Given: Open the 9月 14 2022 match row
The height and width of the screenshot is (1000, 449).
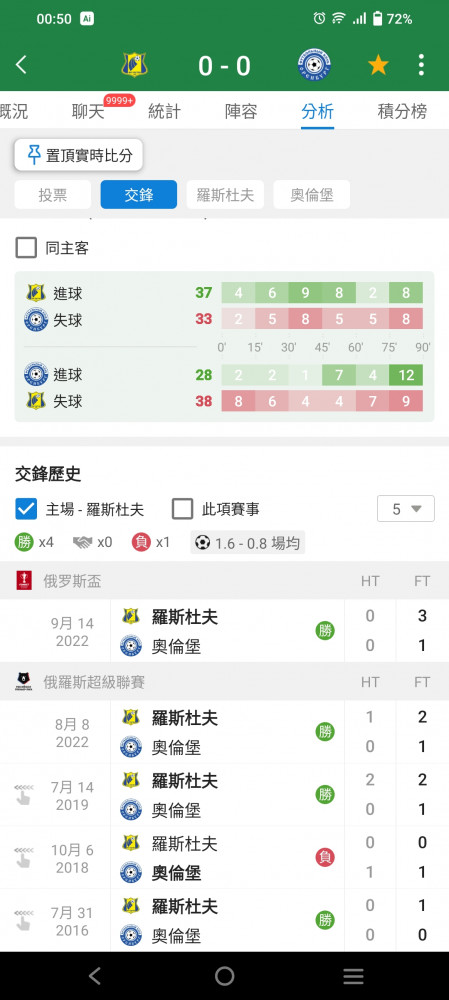Looking at the screenshot, I should click(x=224, y=631).
